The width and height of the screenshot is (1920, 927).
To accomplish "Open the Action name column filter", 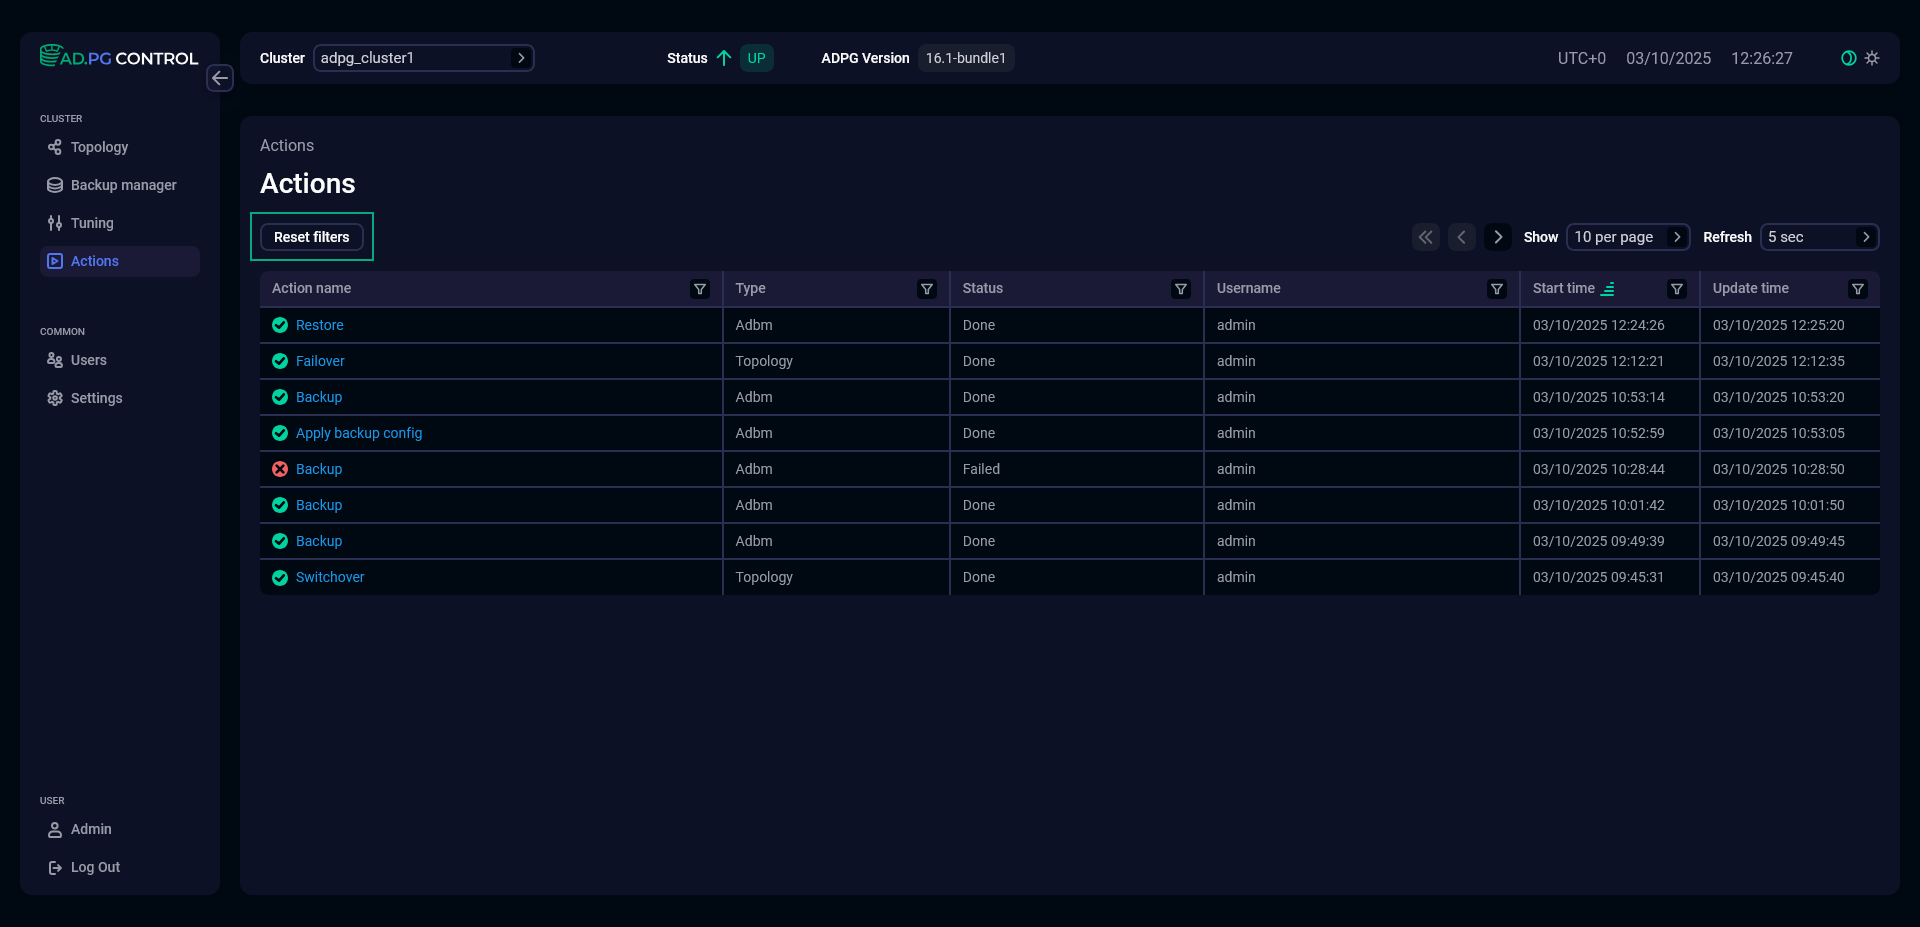I will [700, 289].
